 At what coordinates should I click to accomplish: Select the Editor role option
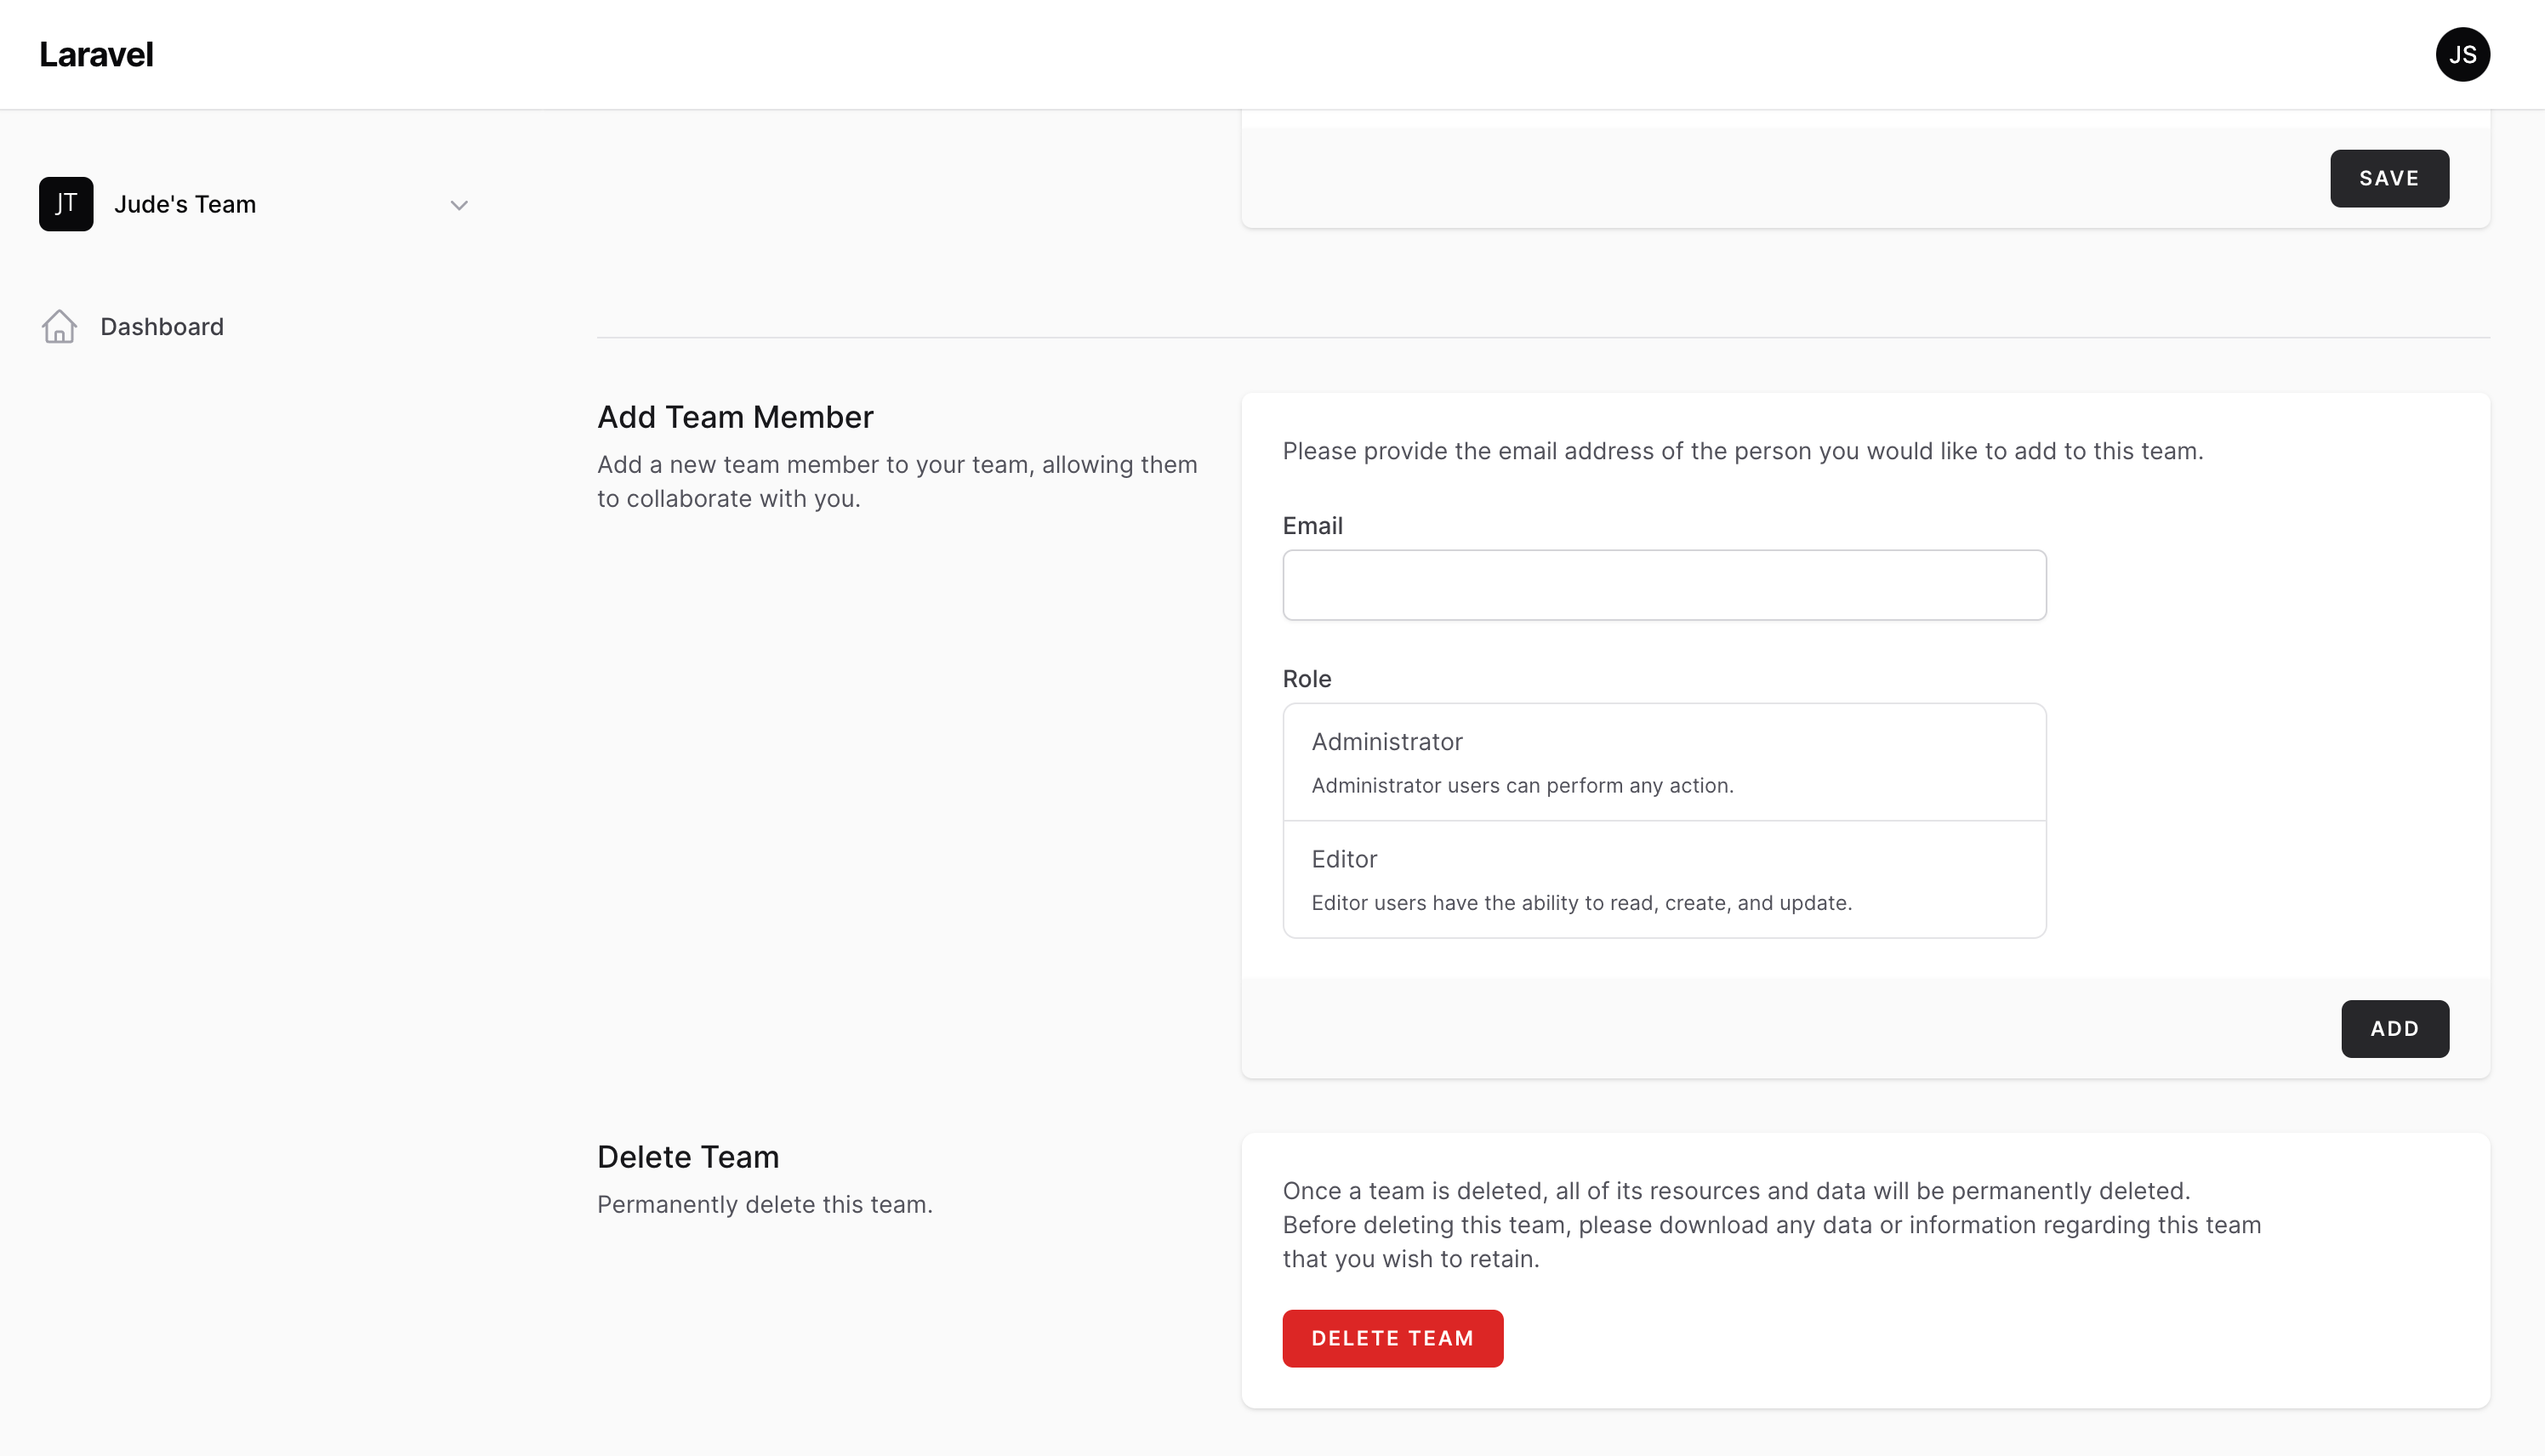1664,879
